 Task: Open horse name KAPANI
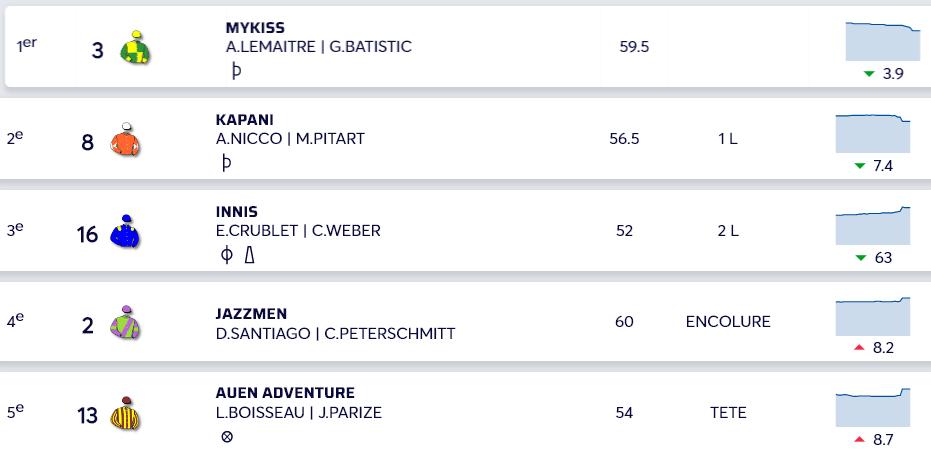click(x=245, y=120)
